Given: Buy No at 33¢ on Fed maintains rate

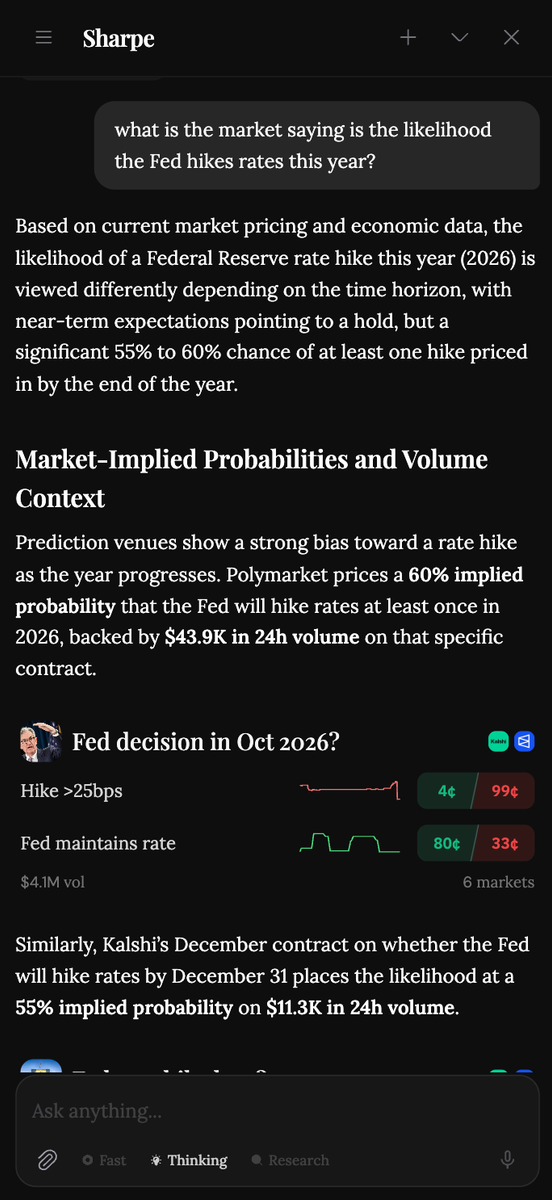Looking at the screenshot, I should click(505, 843).
